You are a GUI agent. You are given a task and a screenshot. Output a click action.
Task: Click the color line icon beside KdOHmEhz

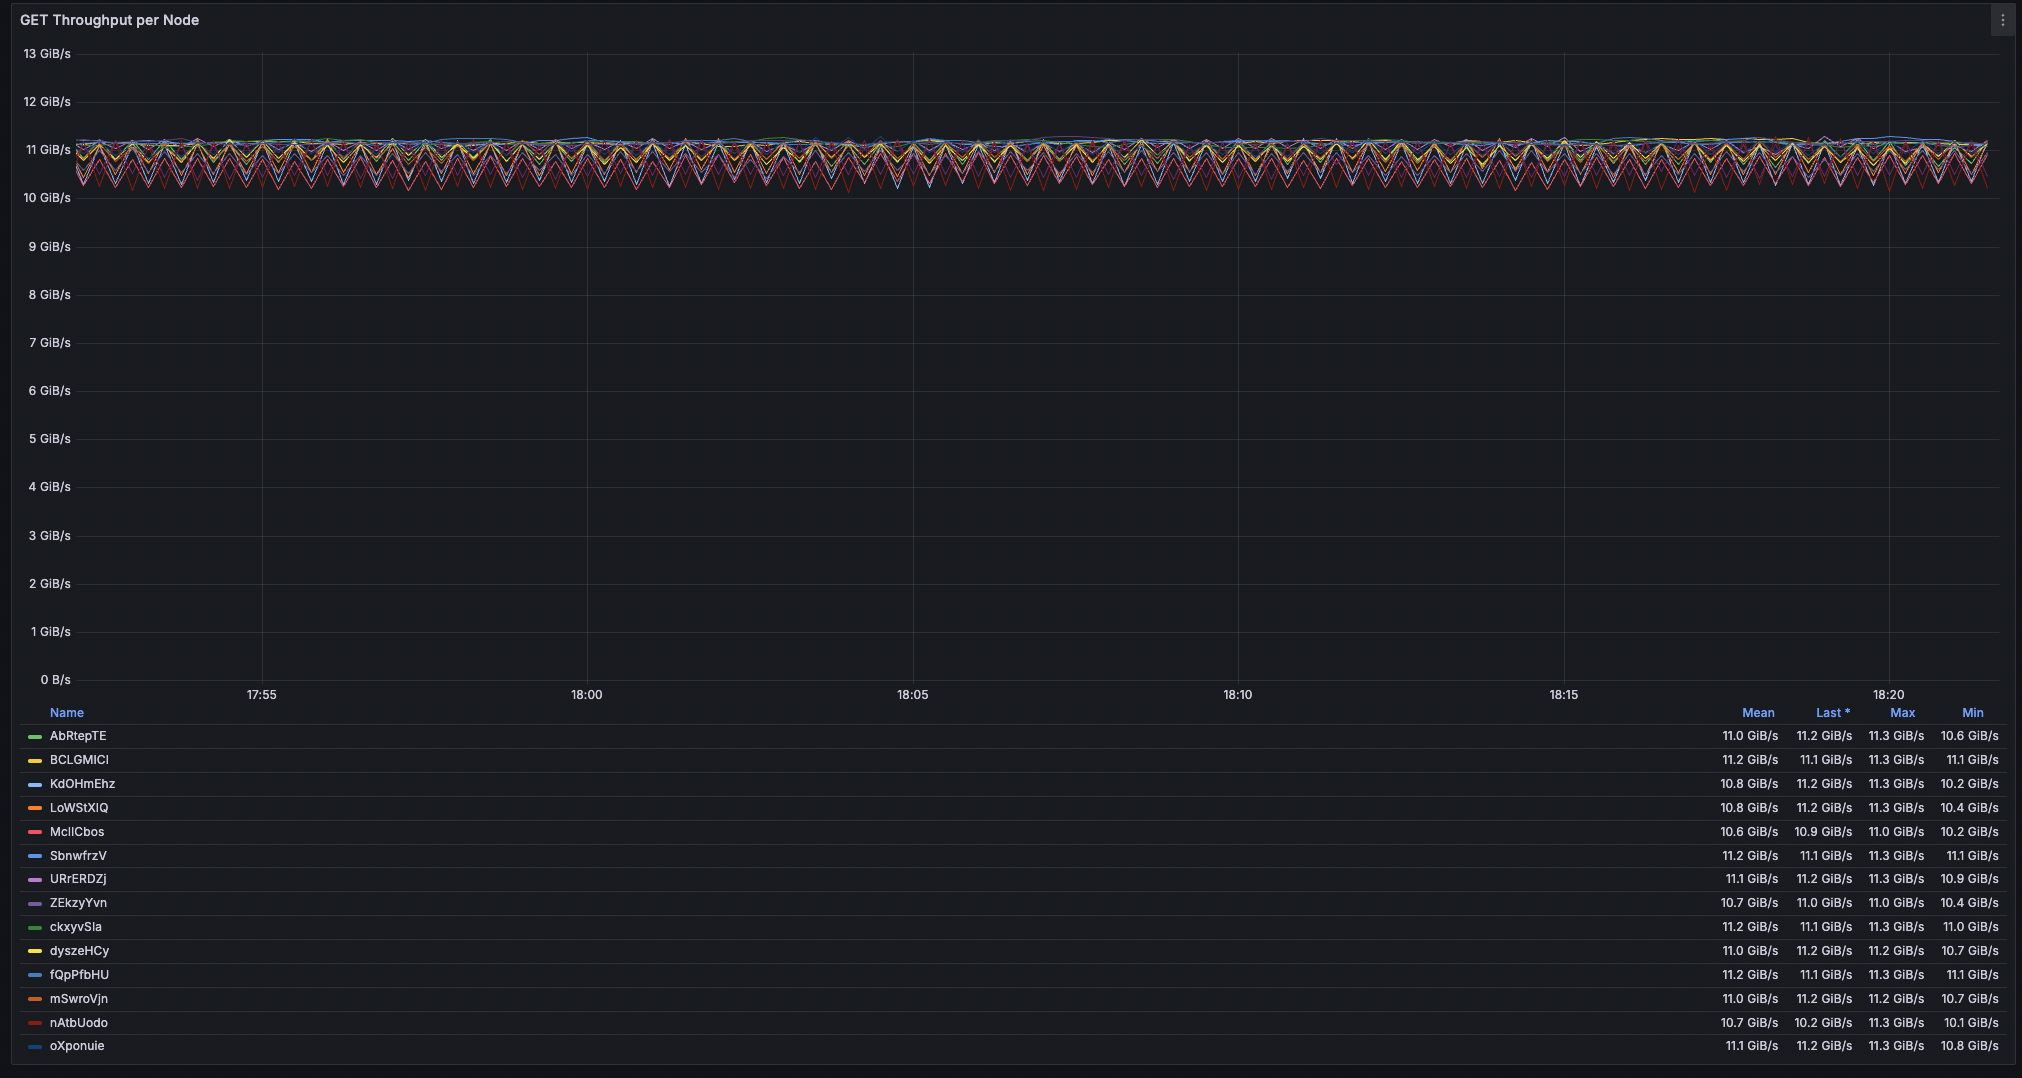coord(36,784)
